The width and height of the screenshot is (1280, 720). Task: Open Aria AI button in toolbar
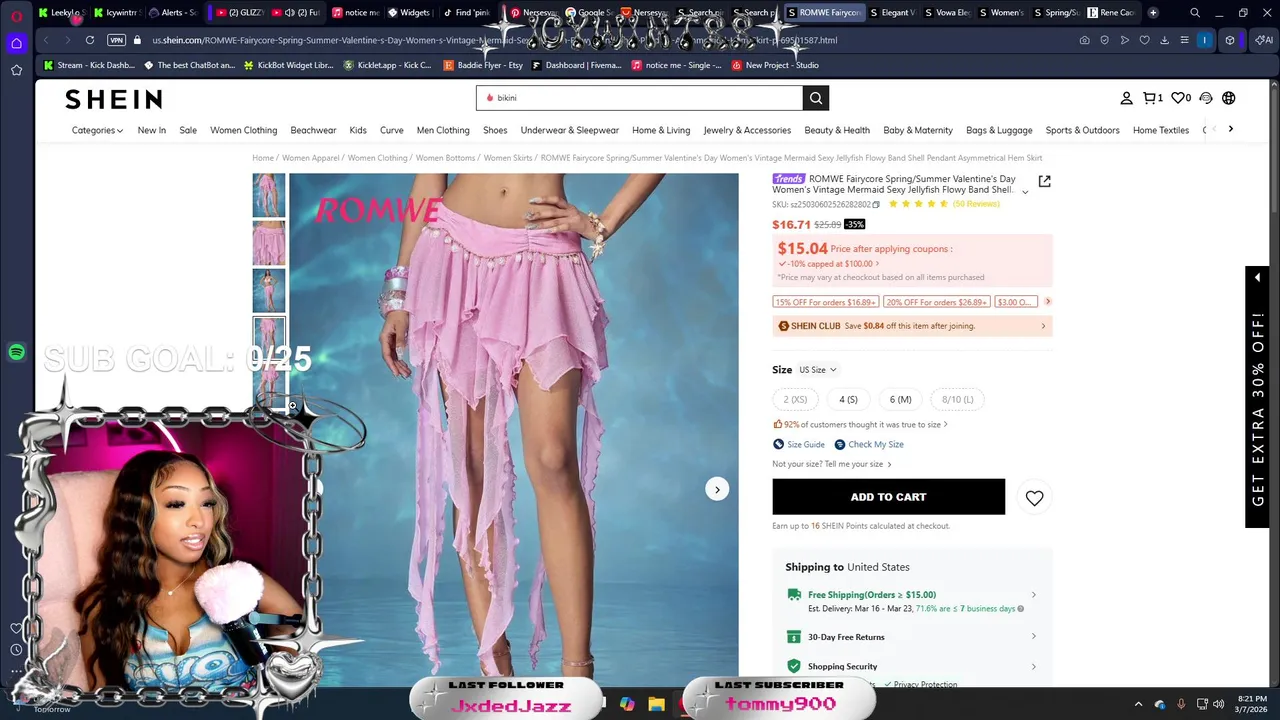click(x=1264, y=40)
